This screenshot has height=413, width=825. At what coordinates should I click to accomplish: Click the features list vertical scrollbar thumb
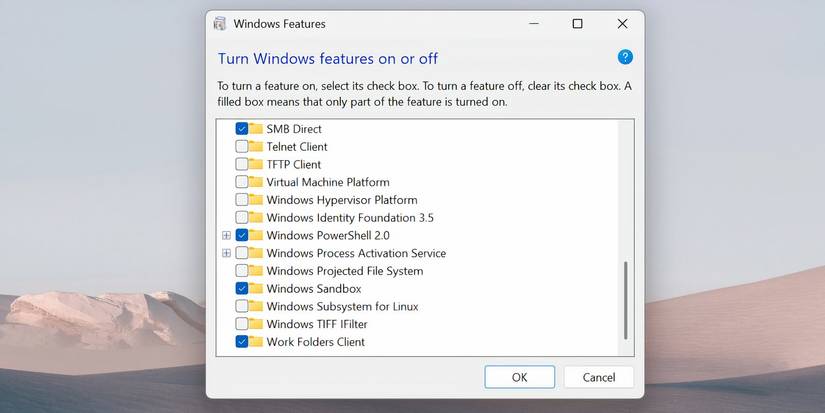coord(627,300)
